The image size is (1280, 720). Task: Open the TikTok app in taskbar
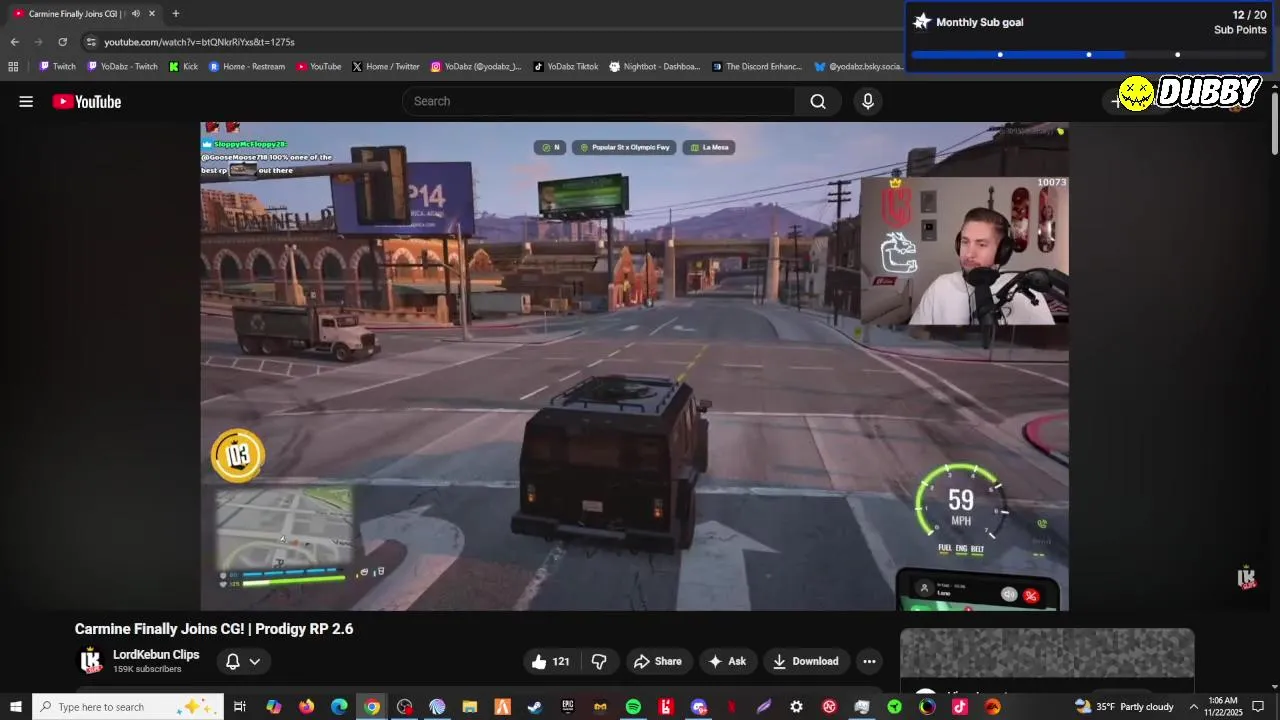pyautogui.click(x=960, y=707)
